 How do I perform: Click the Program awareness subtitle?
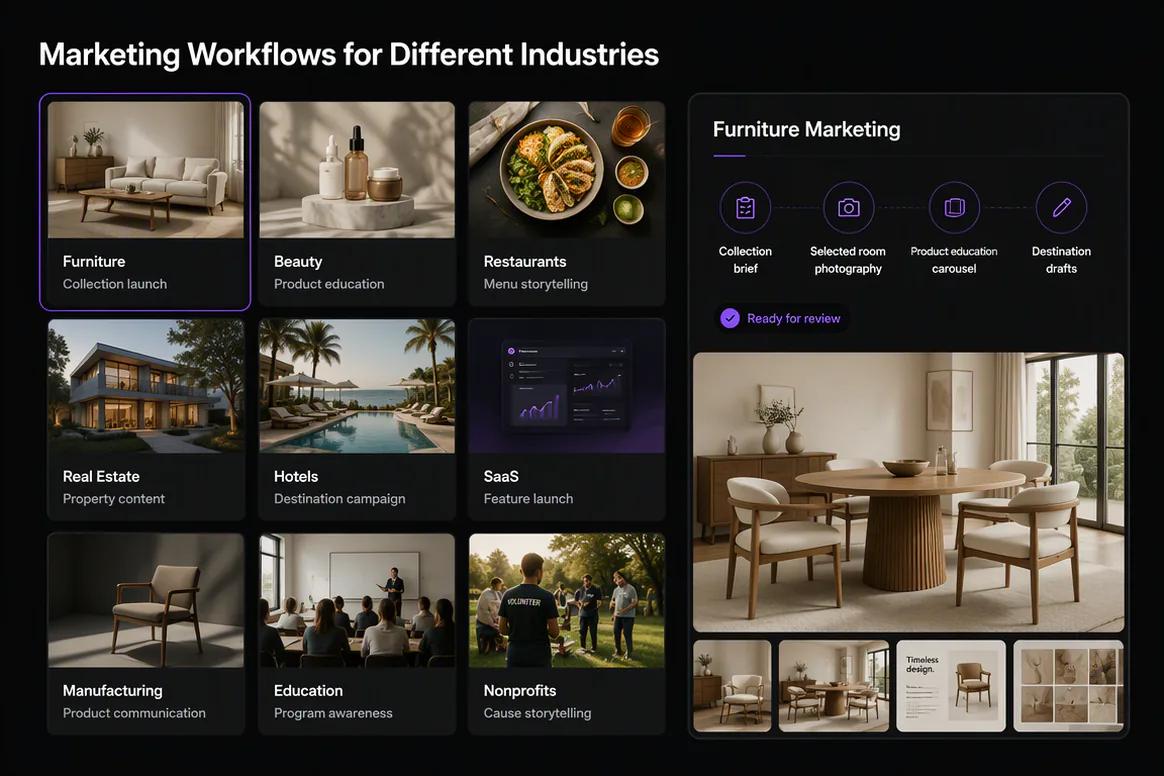[x=333, y=713]
